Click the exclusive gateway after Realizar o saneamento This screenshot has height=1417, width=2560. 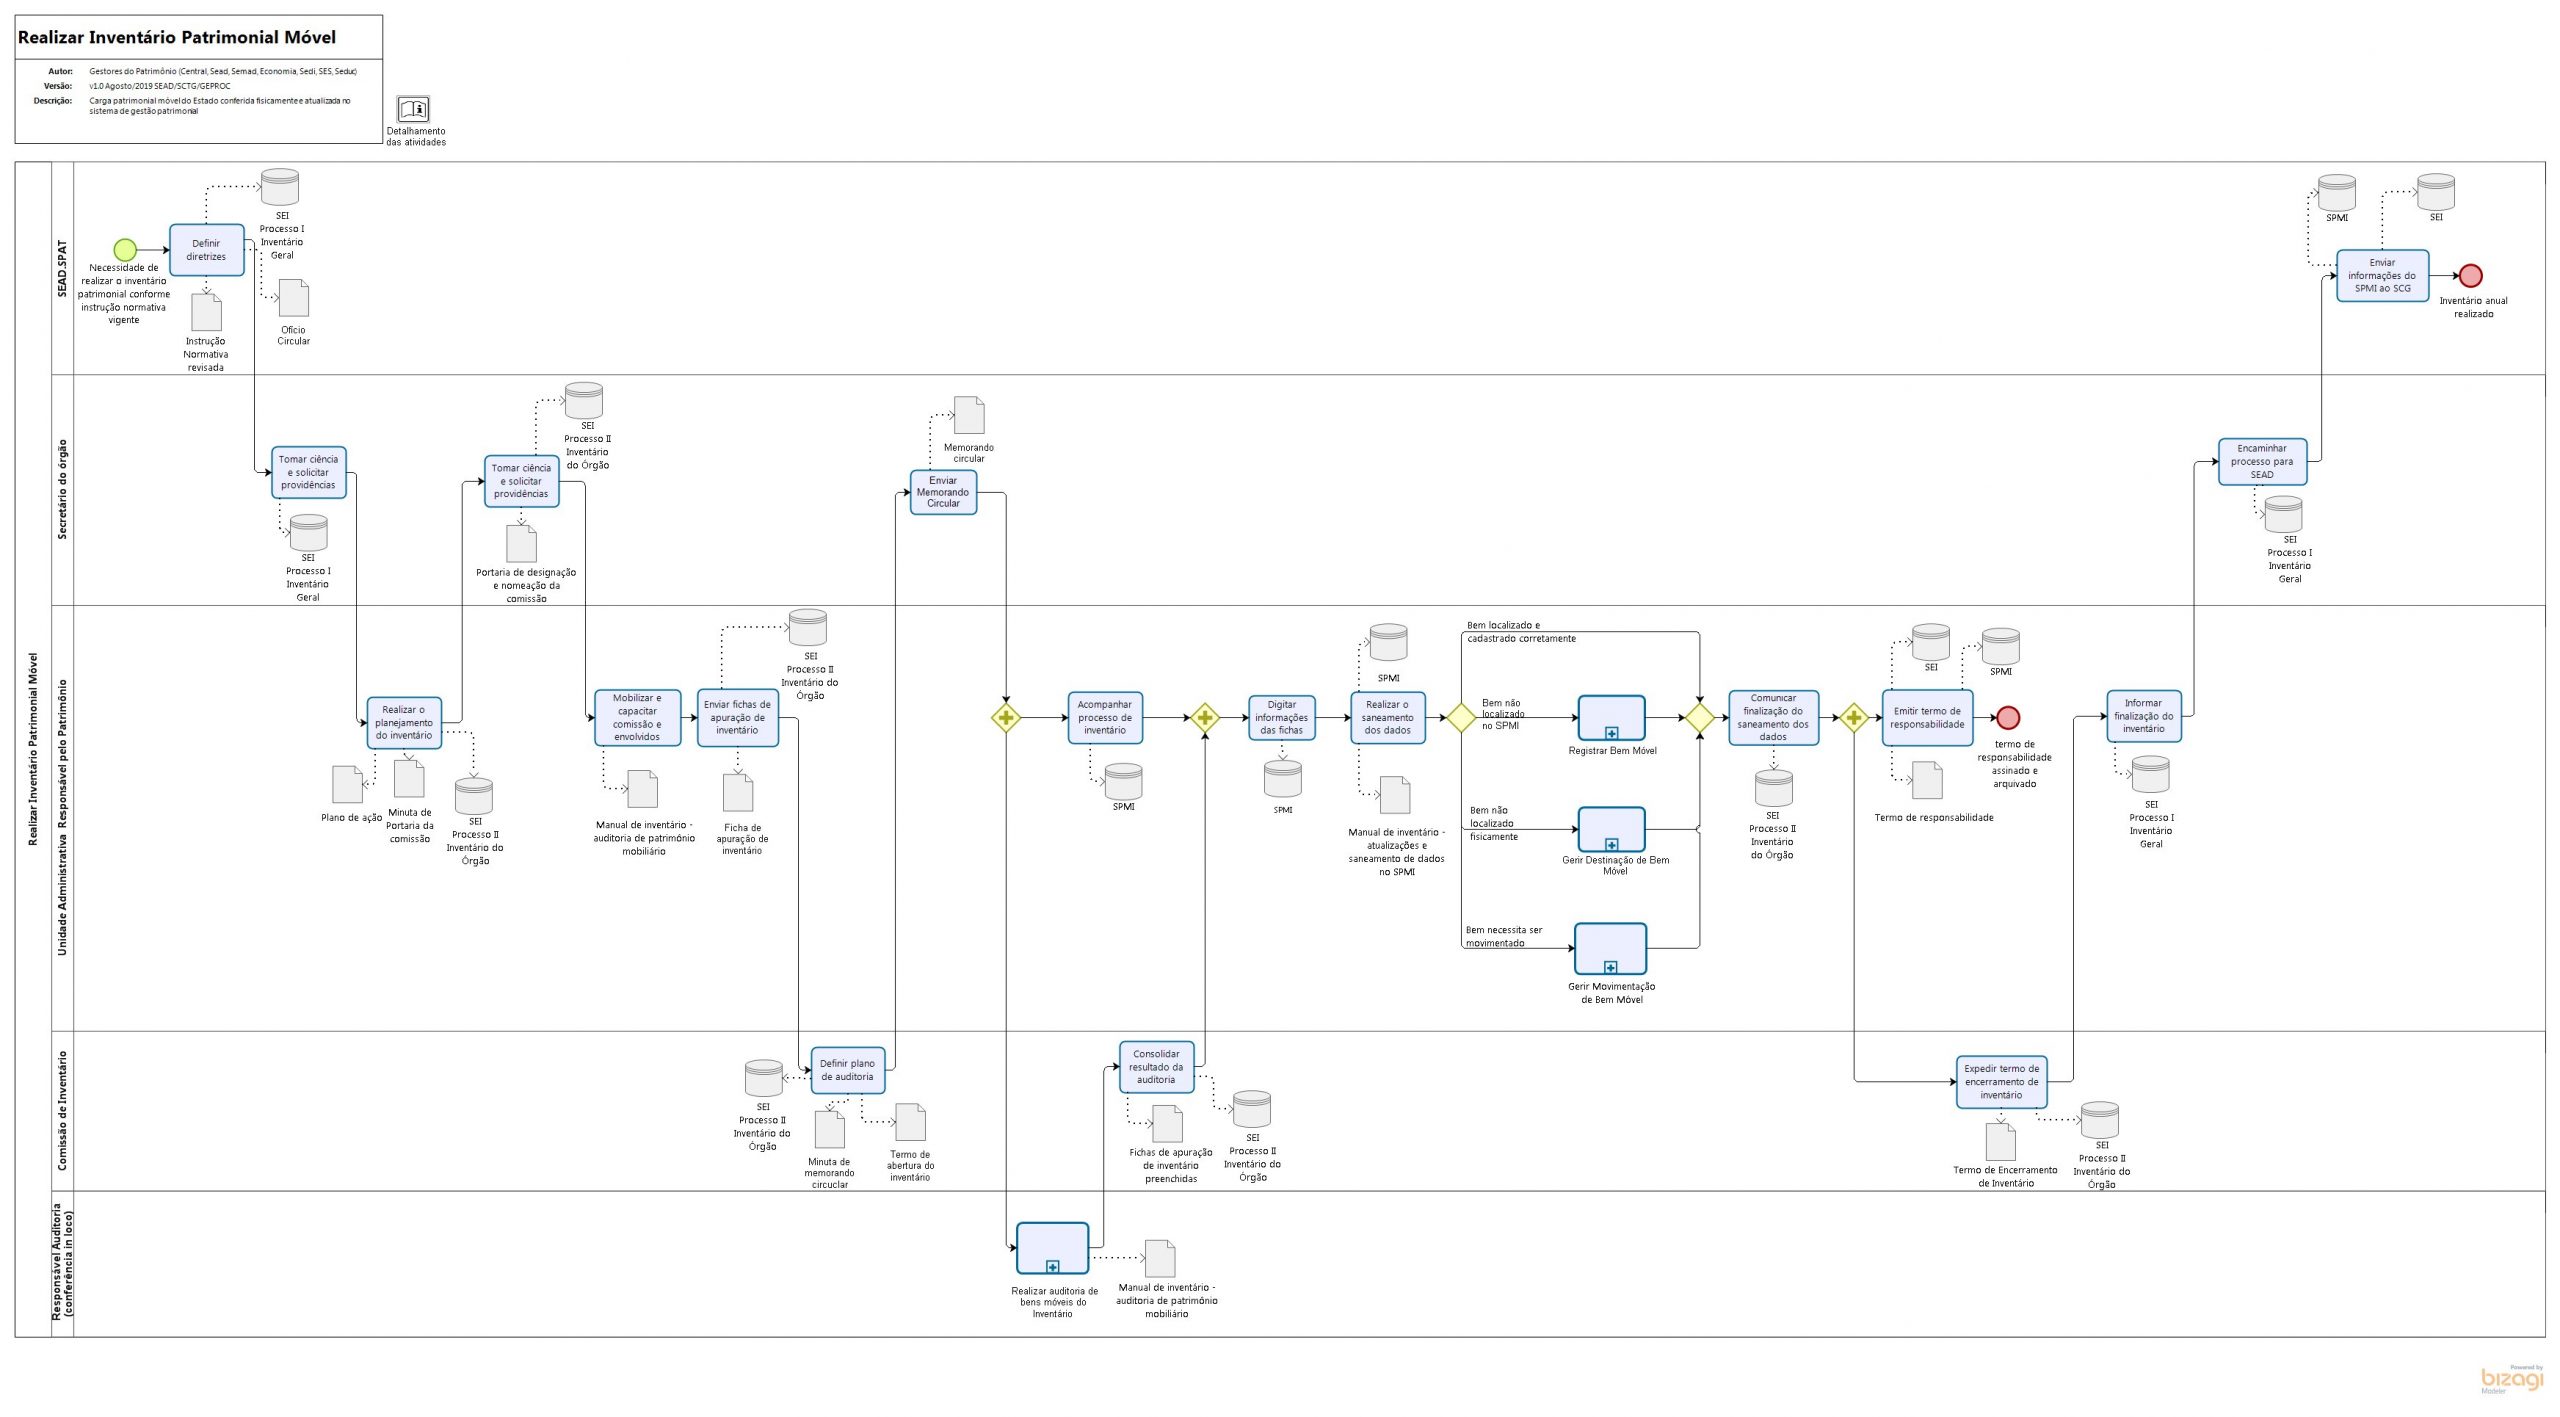[x=1461, y=717]
